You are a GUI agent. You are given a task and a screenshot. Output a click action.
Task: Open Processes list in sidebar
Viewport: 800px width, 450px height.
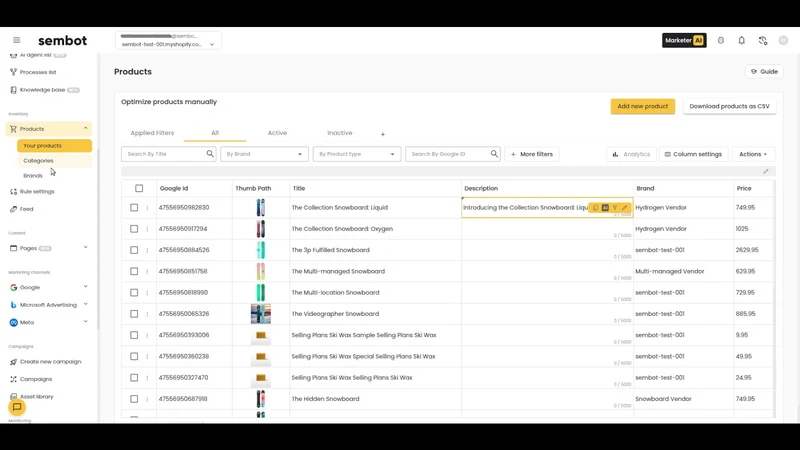tap(38, 72)
